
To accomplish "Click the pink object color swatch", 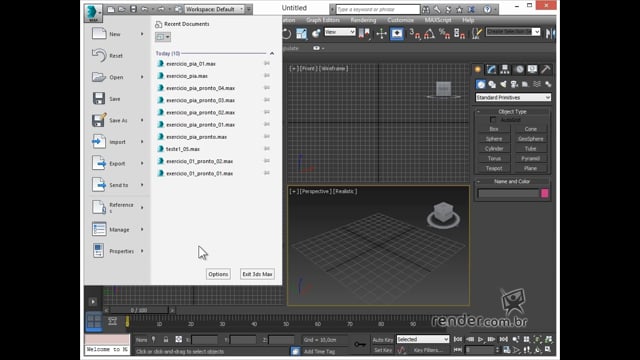I will pos(544,193).
